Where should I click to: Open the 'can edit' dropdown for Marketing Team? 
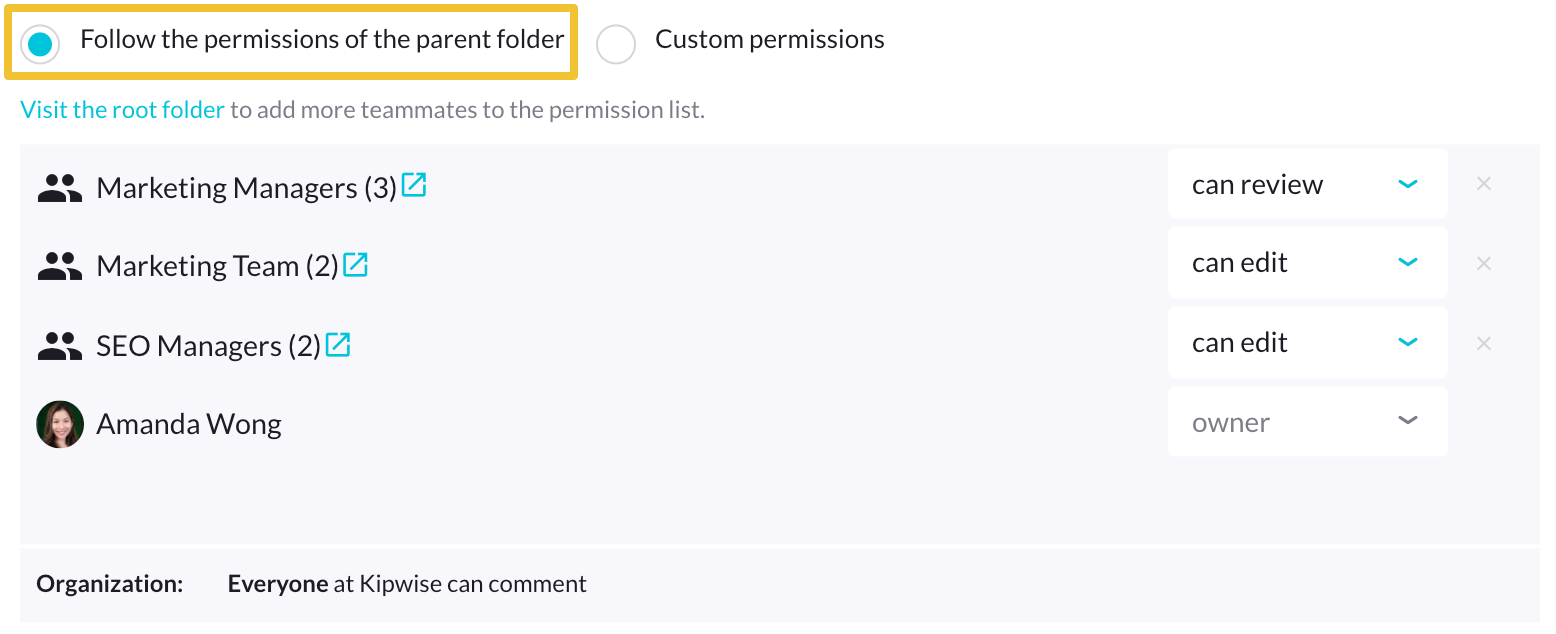tap(1307, 263)
